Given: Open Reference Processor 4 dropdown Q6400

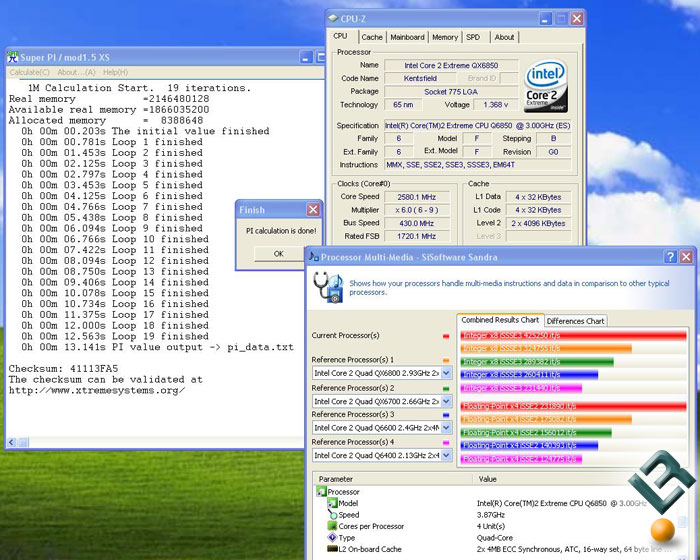Looking at the screenshot, I should point(446,456).
